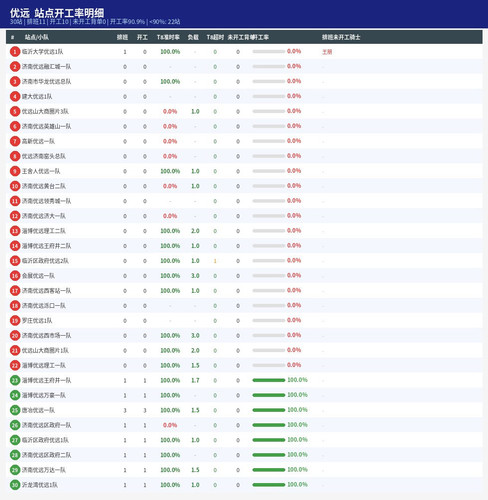Image resolution: width=488 pixels, height=500 pixels.
Task: Click the red rank badge number 17
Action: [15, 291]
